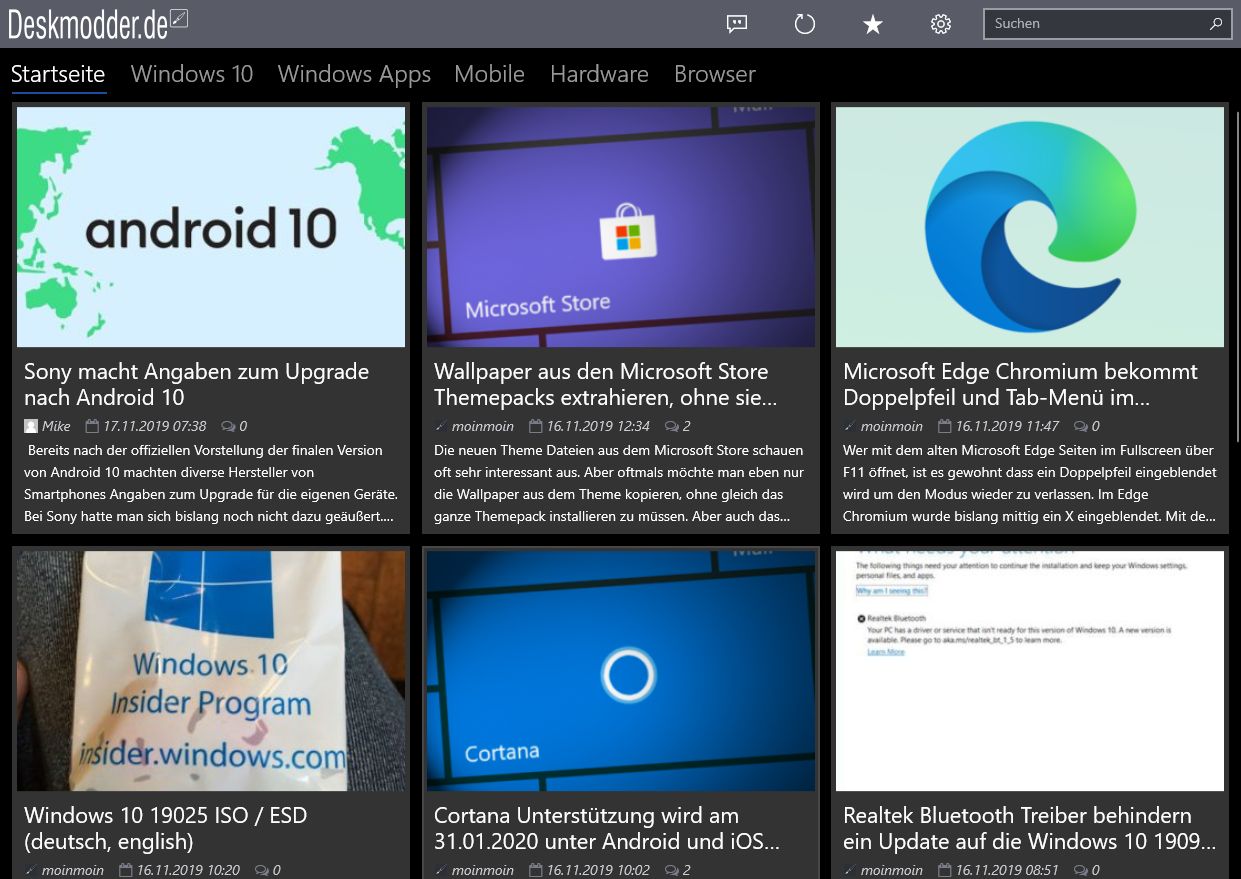Open headline 'Cortana Unterstützung wird am 31.01.2020'

607,828
